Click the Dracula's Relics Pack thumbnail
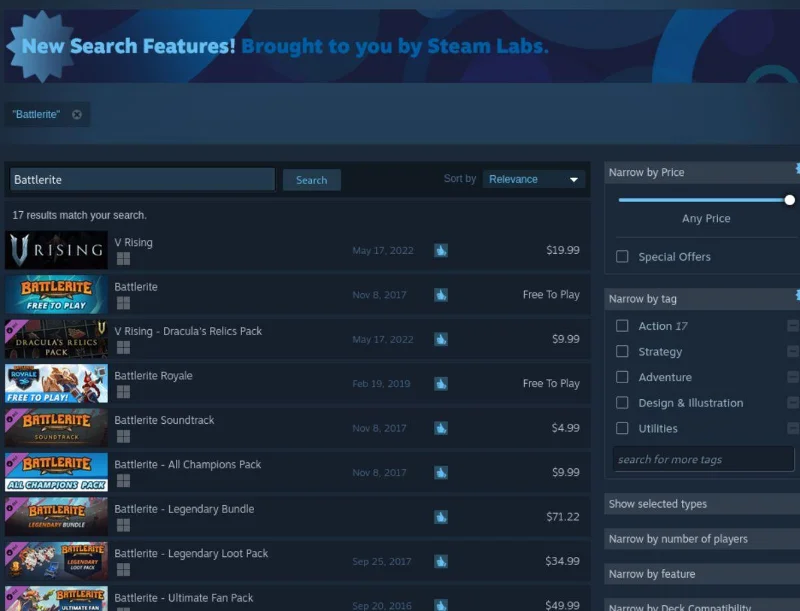The height and width of the screenshot is (611, 800). [56, 339]
